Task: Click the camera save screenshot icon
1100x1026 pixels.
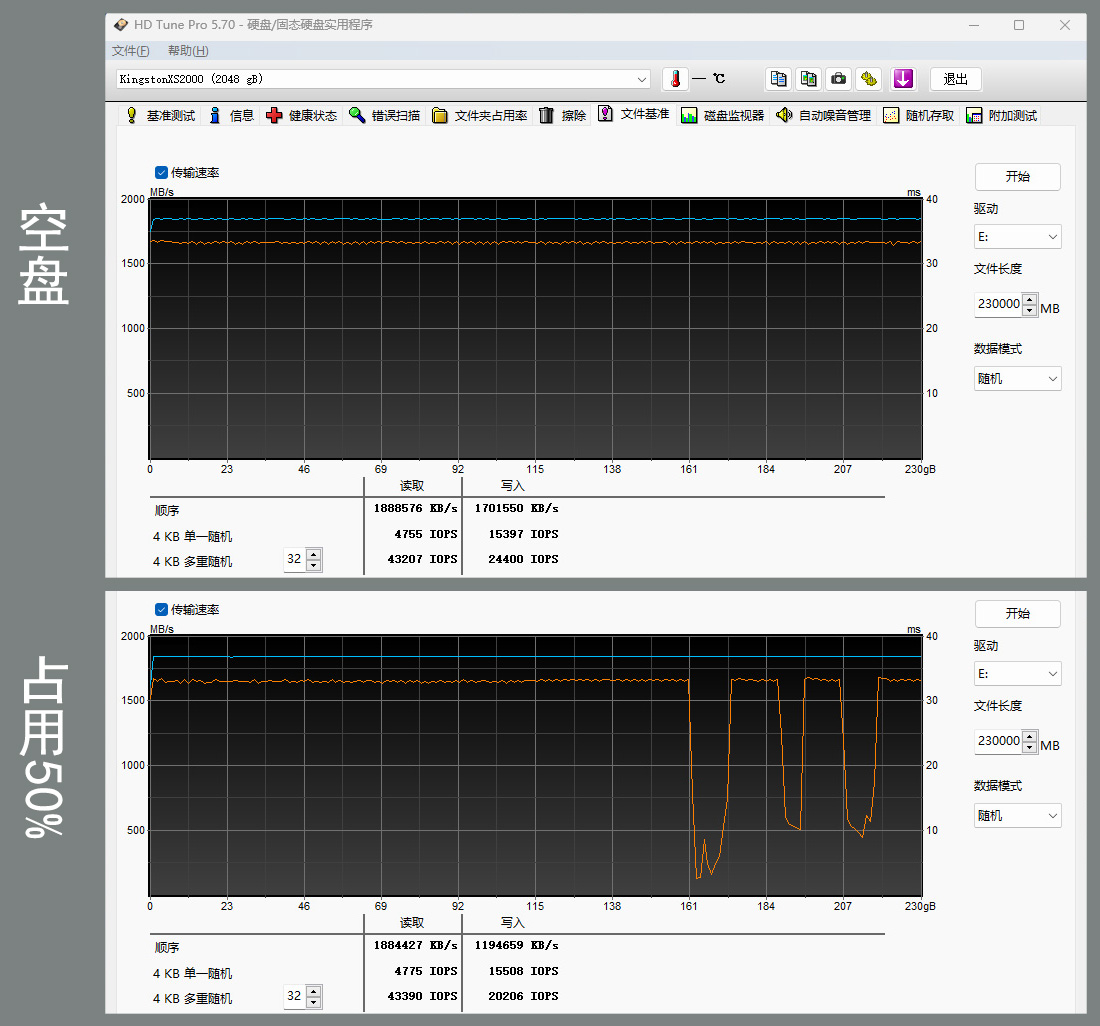Action: pos(838,79)
